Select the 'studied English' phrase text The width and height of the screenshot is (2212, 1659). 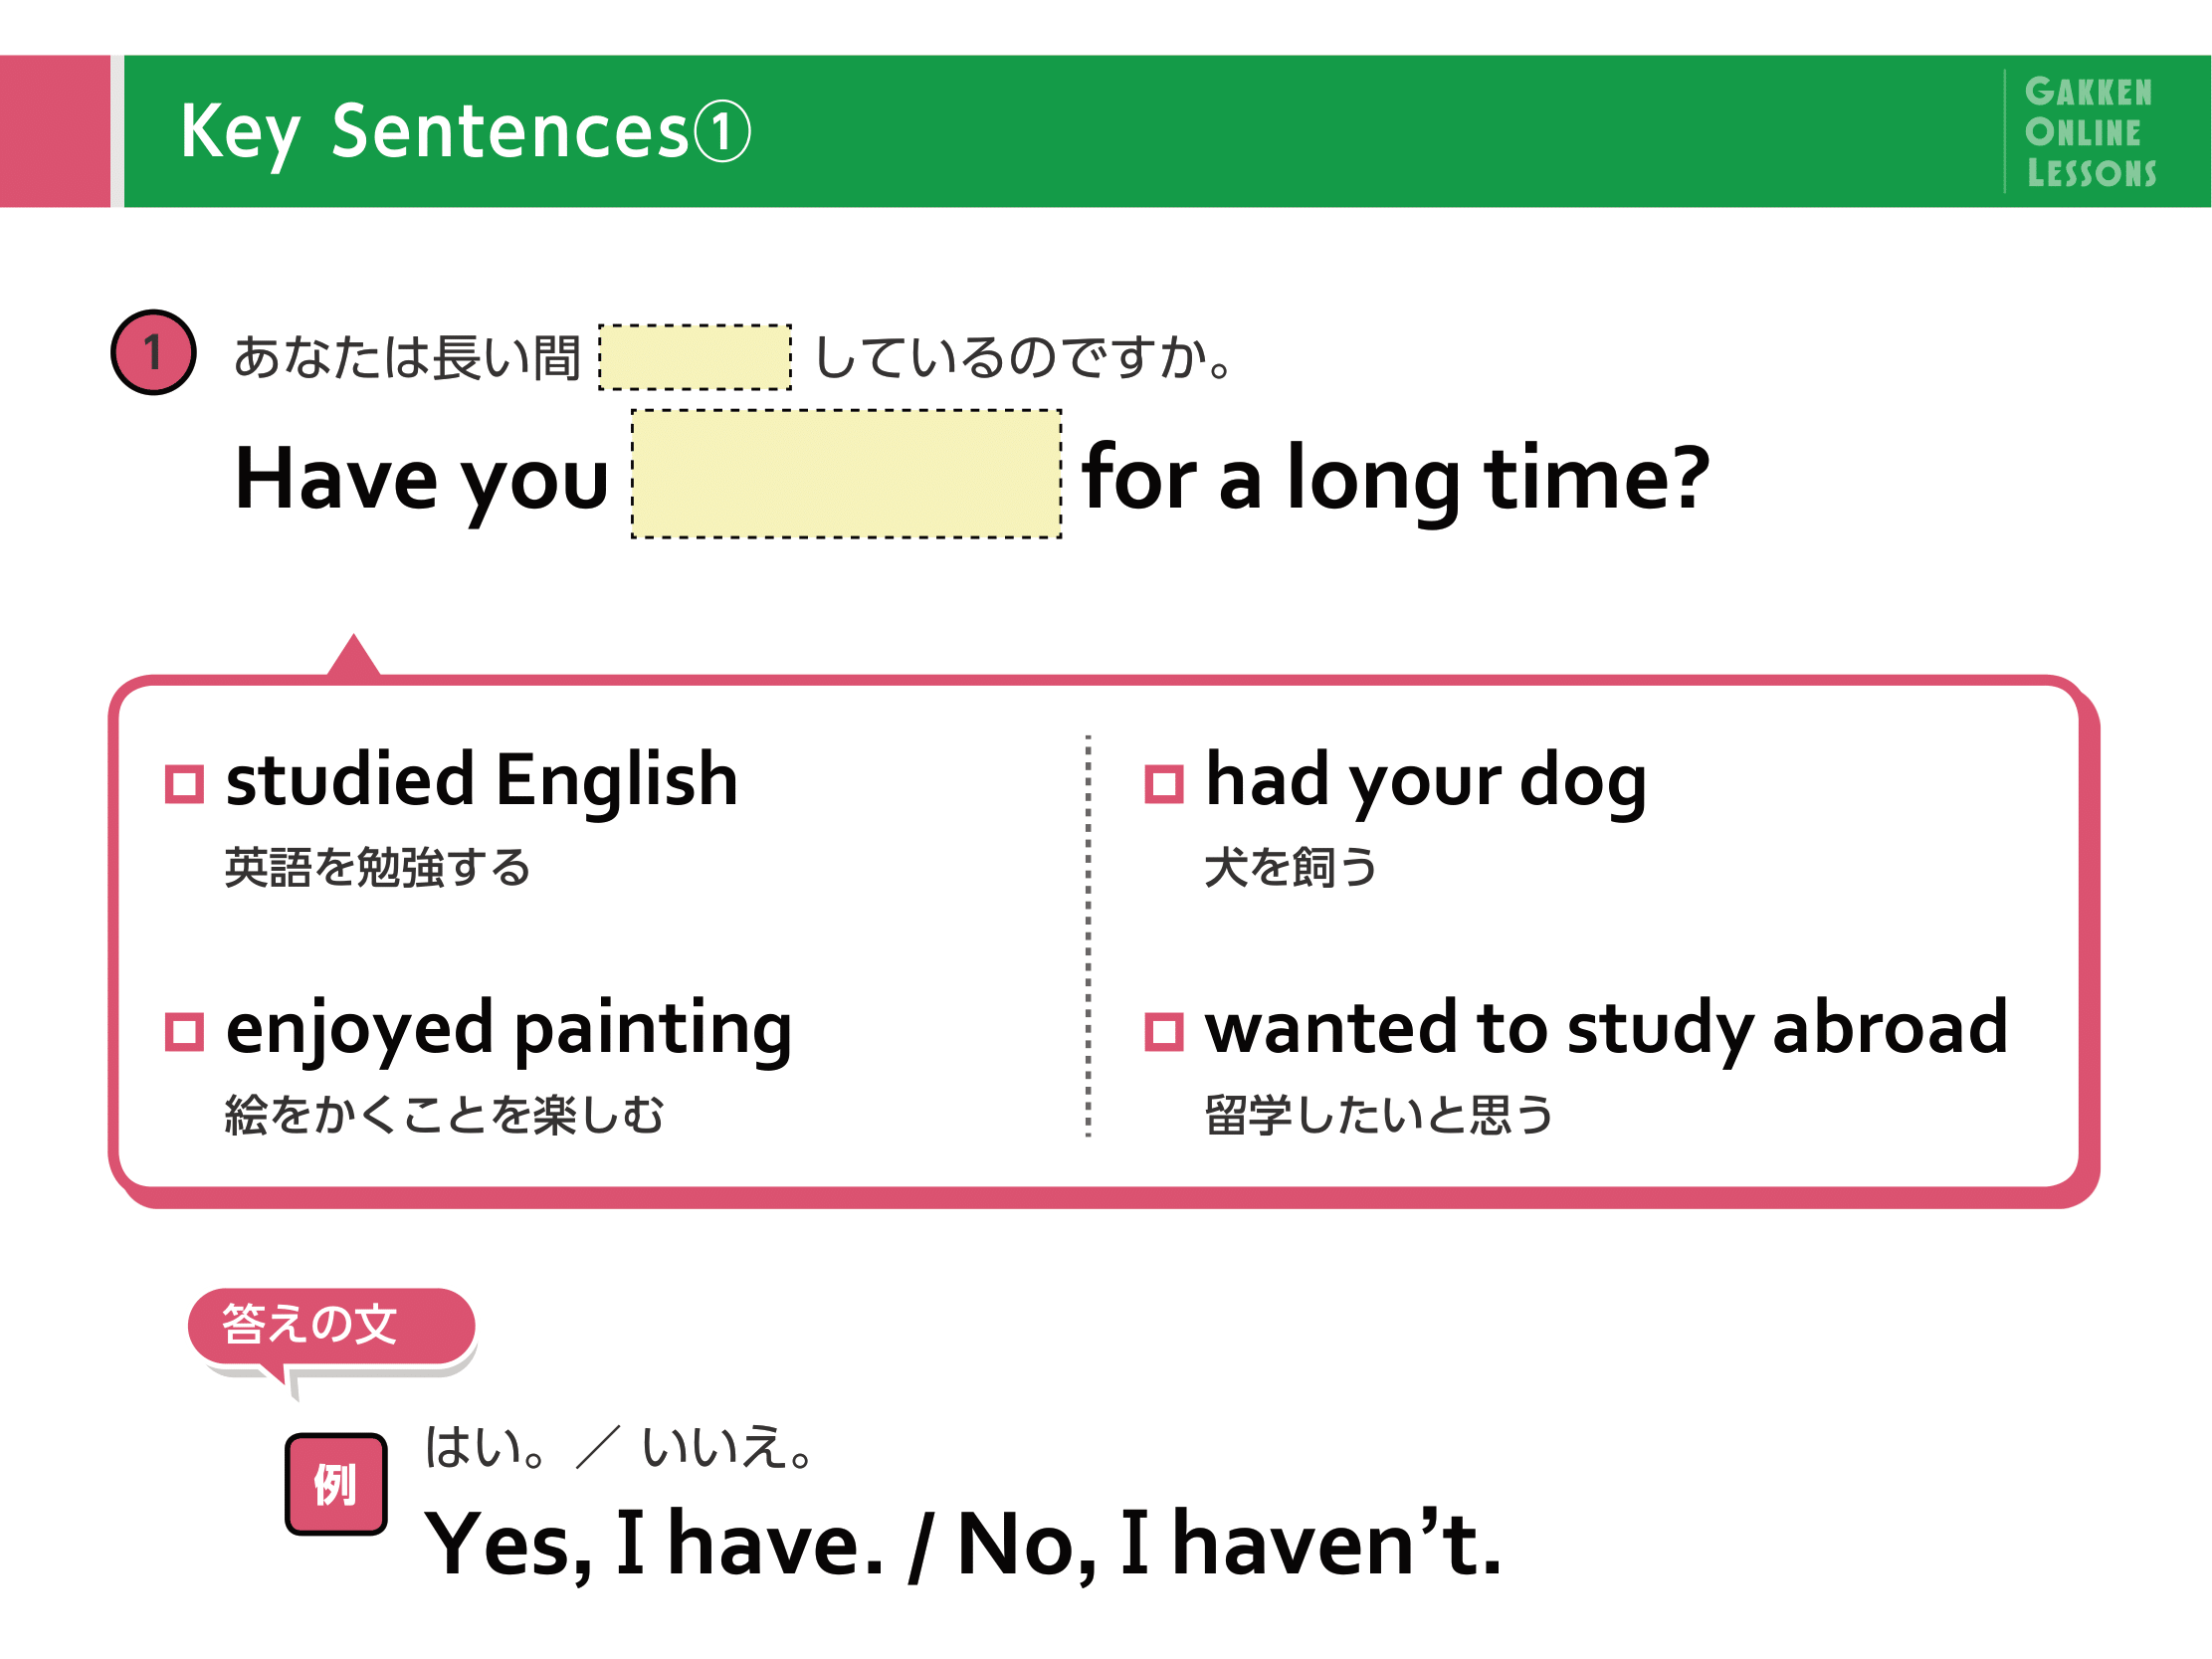(482, 779)
